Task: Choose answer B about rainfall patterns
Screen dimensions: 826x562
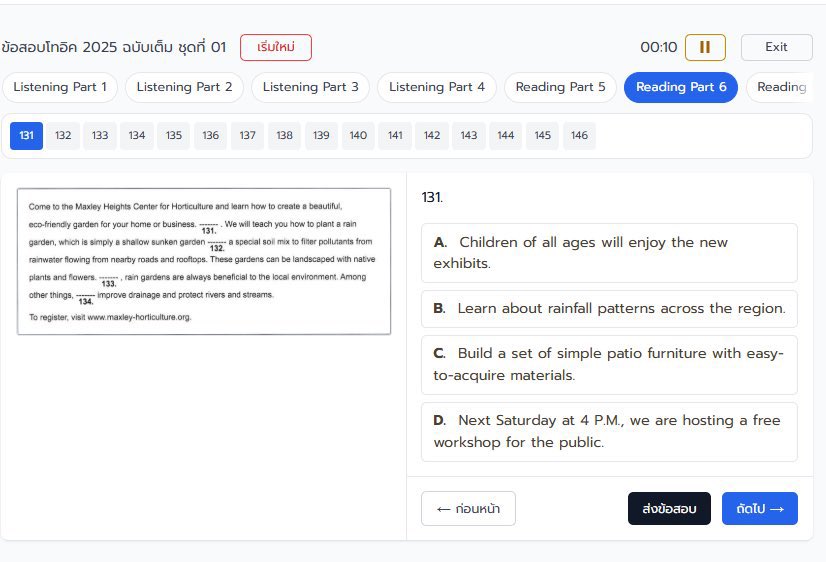Action: [x=609, y=309]
